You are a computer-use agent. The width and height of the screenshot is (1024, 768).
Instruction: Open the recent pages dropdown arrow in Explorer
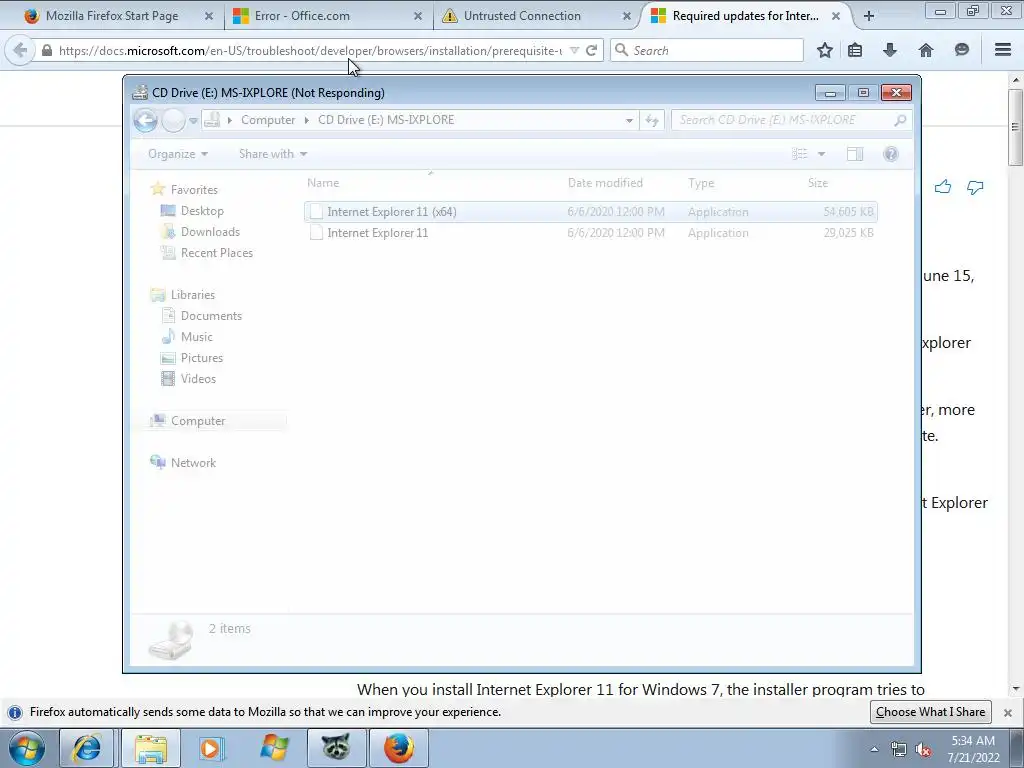(193, 121)
